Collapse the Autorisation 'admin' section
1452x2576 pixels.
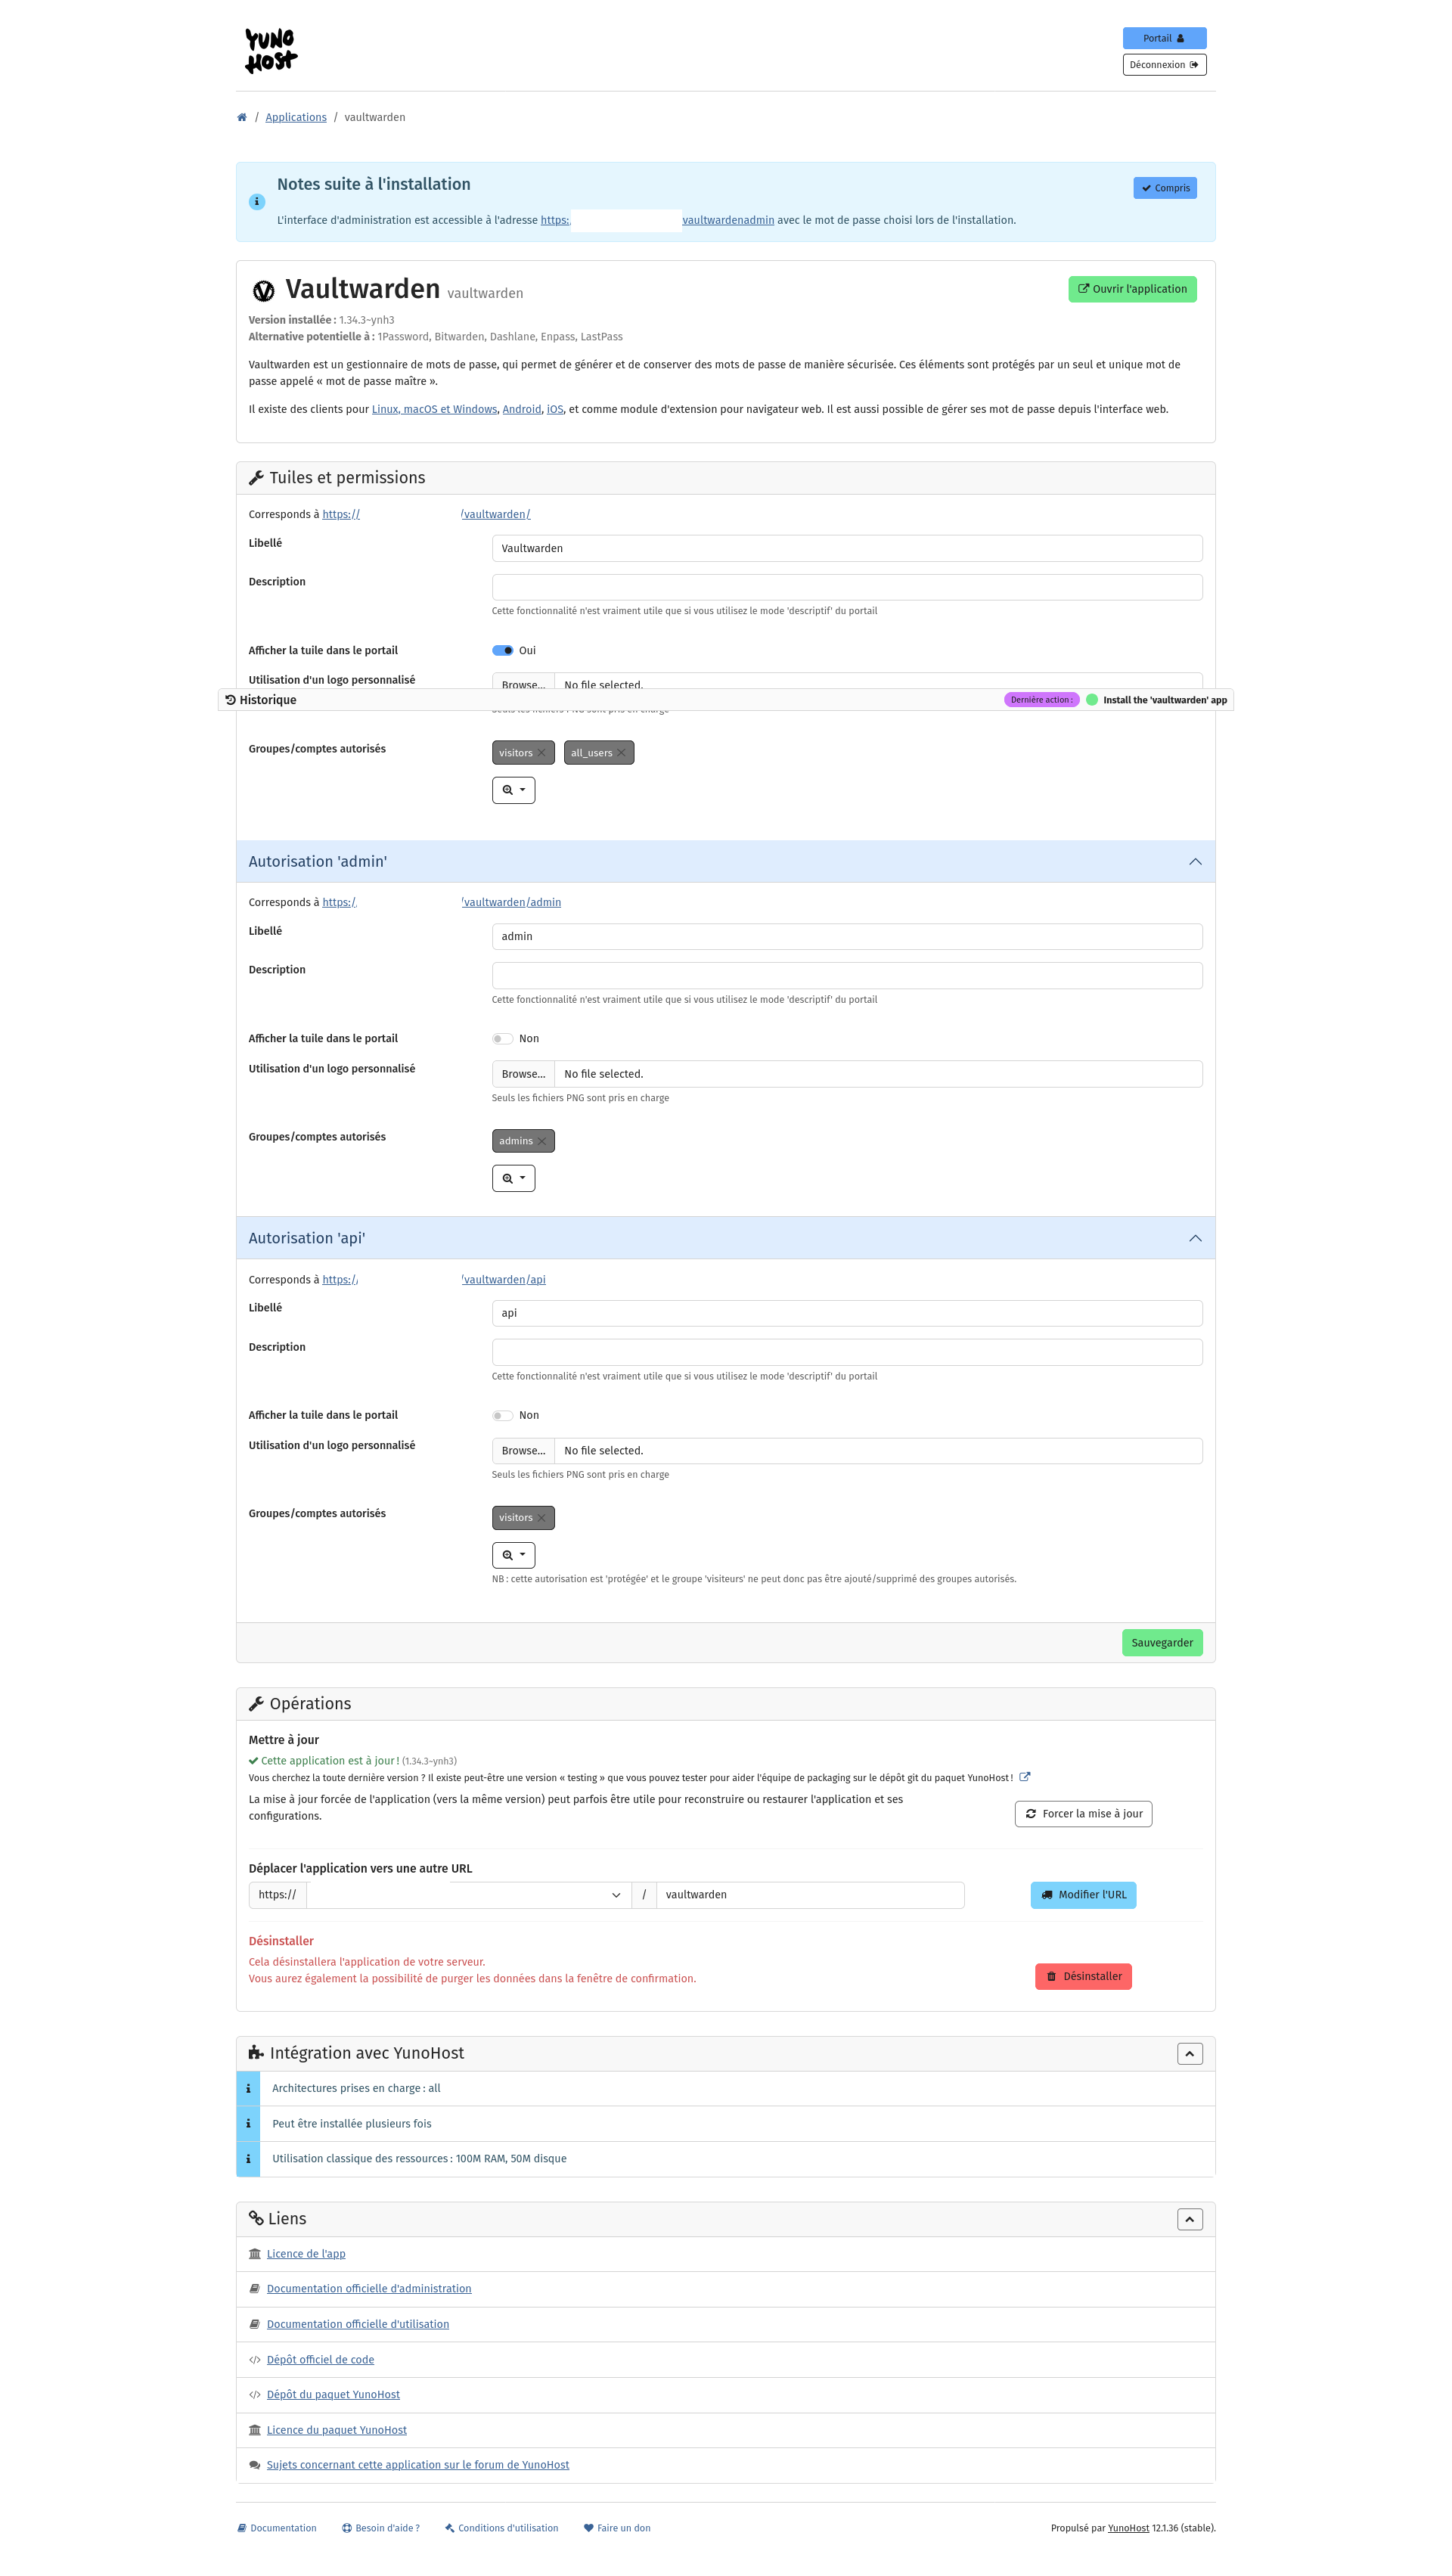(x=1194, y=862)
